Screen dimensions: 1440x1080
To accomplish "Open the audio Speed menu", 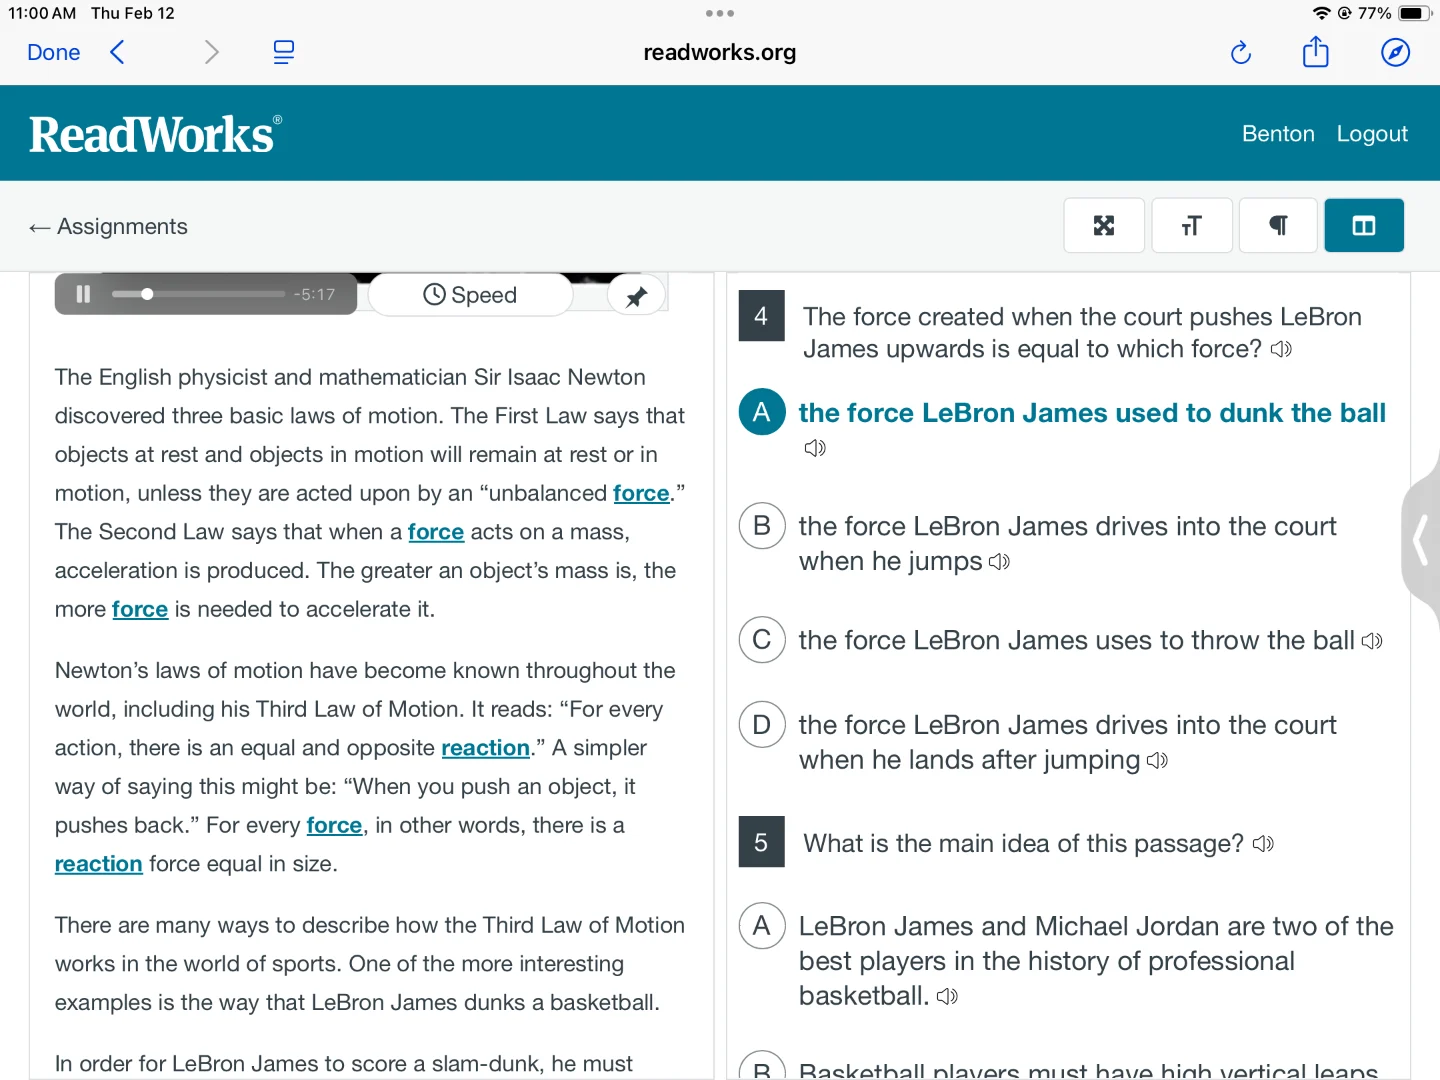I will pyautogui.click(x=470, y=295).
